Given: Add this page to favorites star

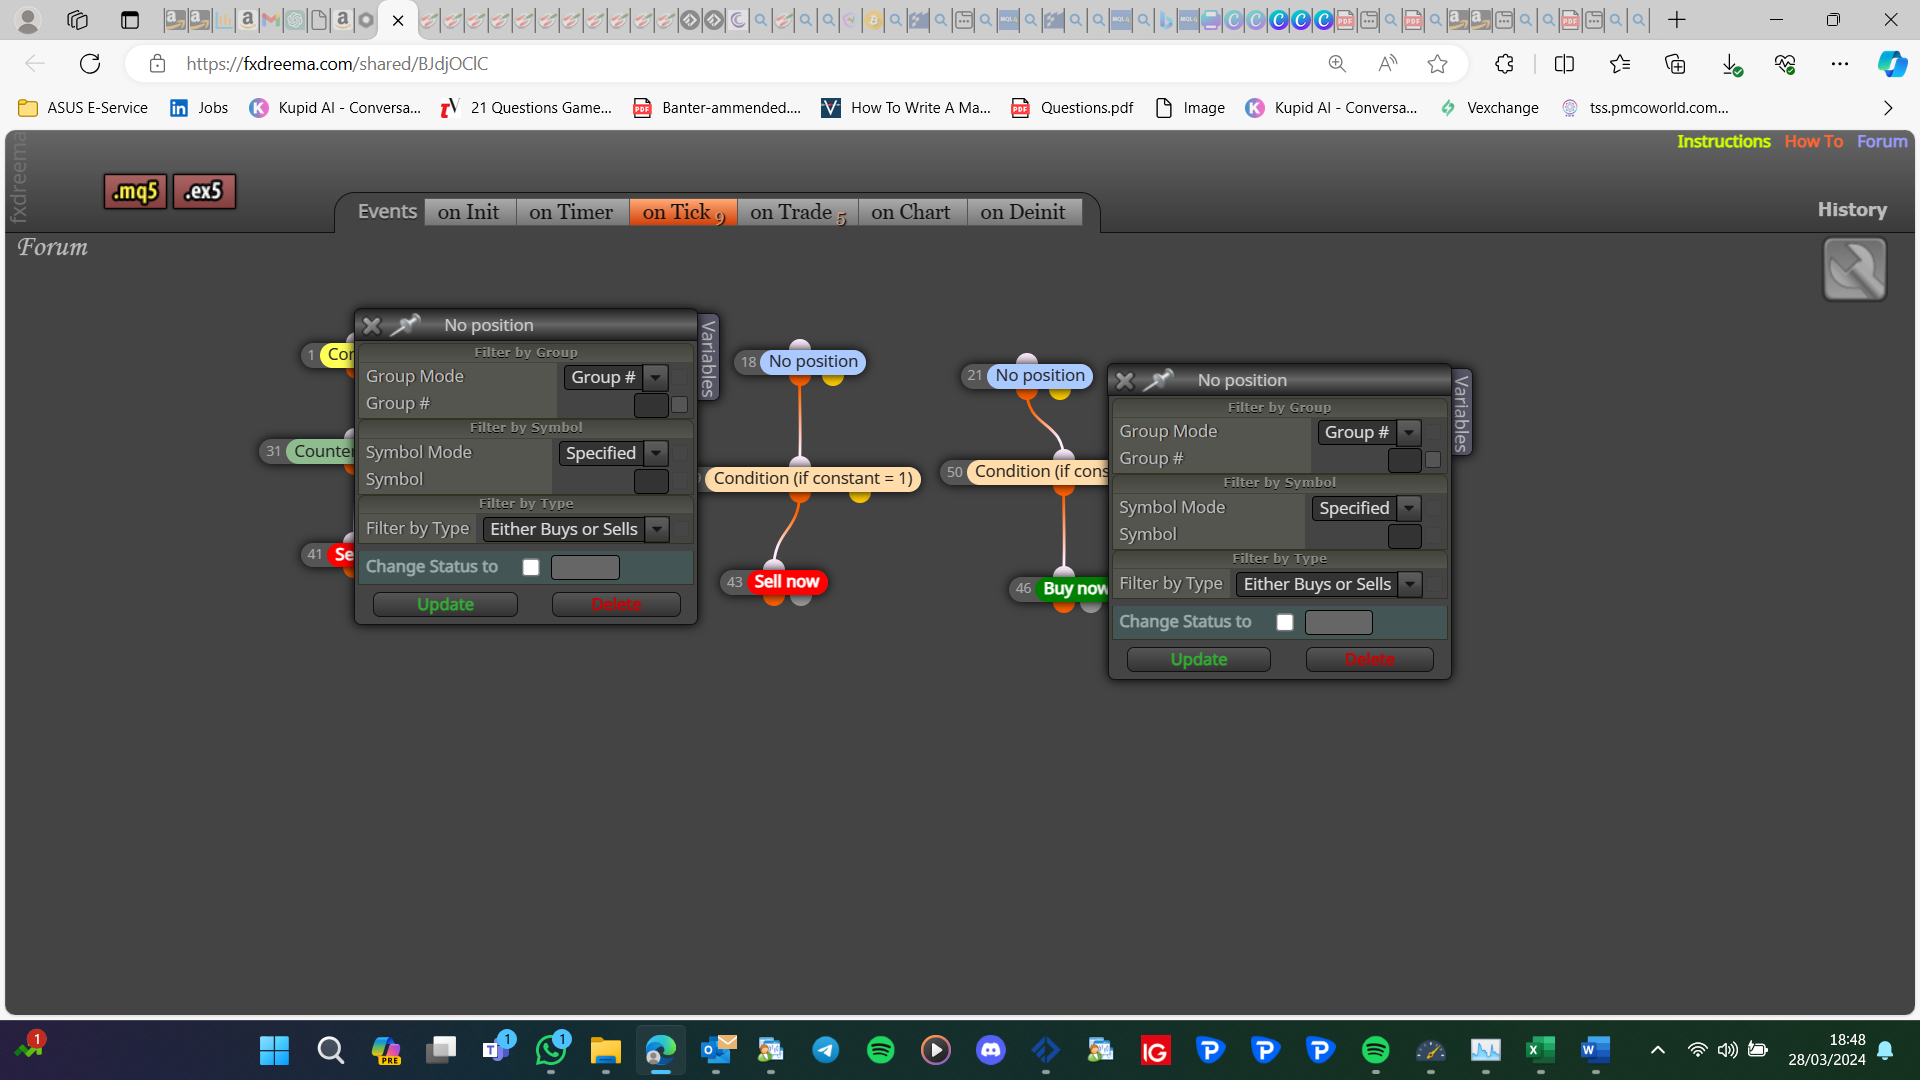Looking at the screenshot, I should pos(1438,64).
